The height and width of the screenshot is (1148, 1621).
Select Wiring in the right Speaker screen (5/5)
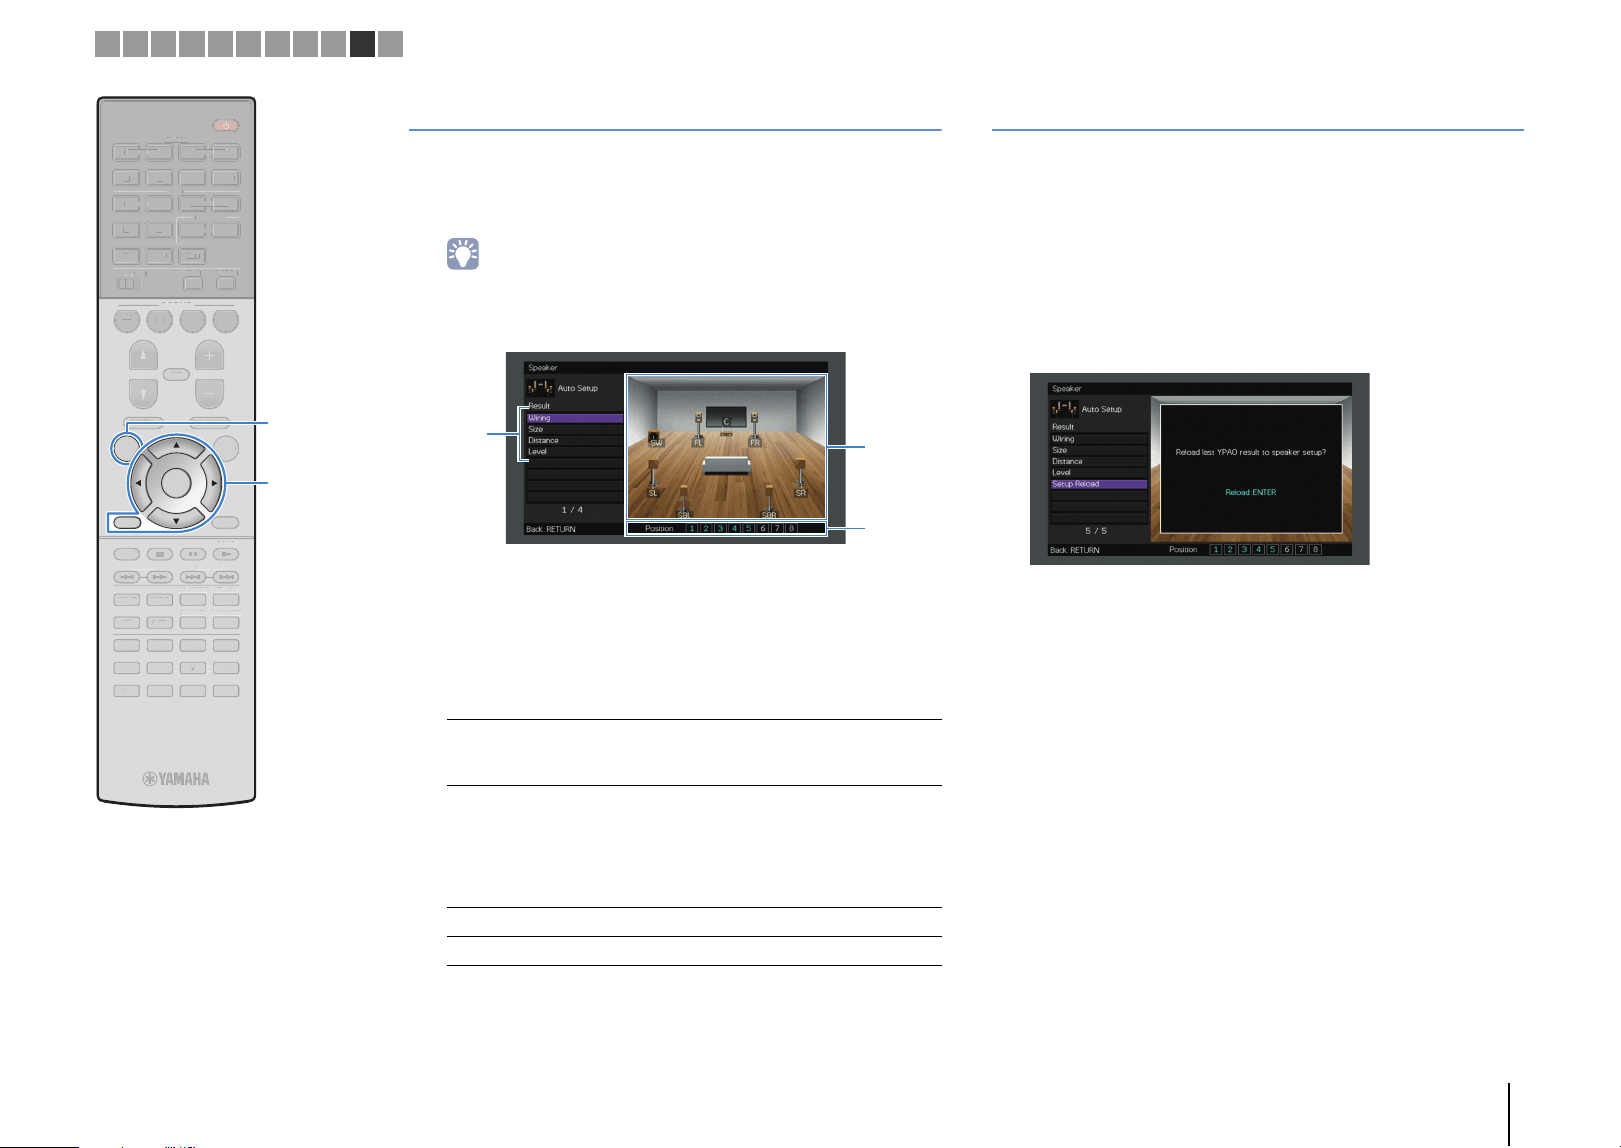1098,439
